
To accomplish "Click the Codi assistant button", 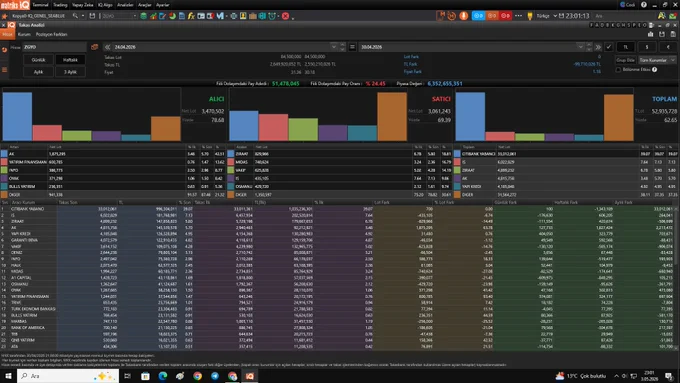I will coord(628,5).
